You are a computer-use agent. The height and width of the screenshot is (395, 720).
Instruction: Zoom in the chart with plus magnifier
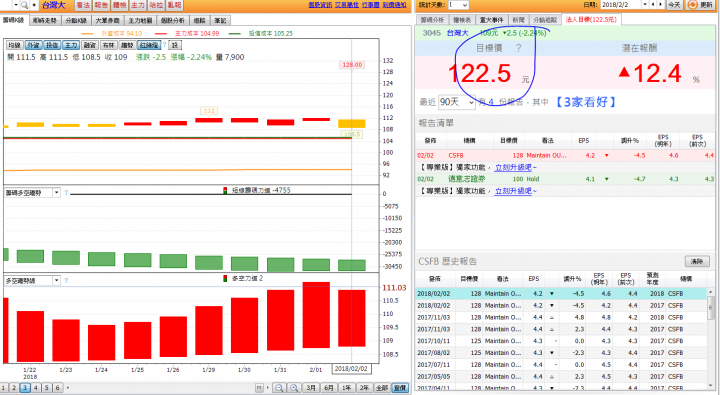tap(294, 388)
